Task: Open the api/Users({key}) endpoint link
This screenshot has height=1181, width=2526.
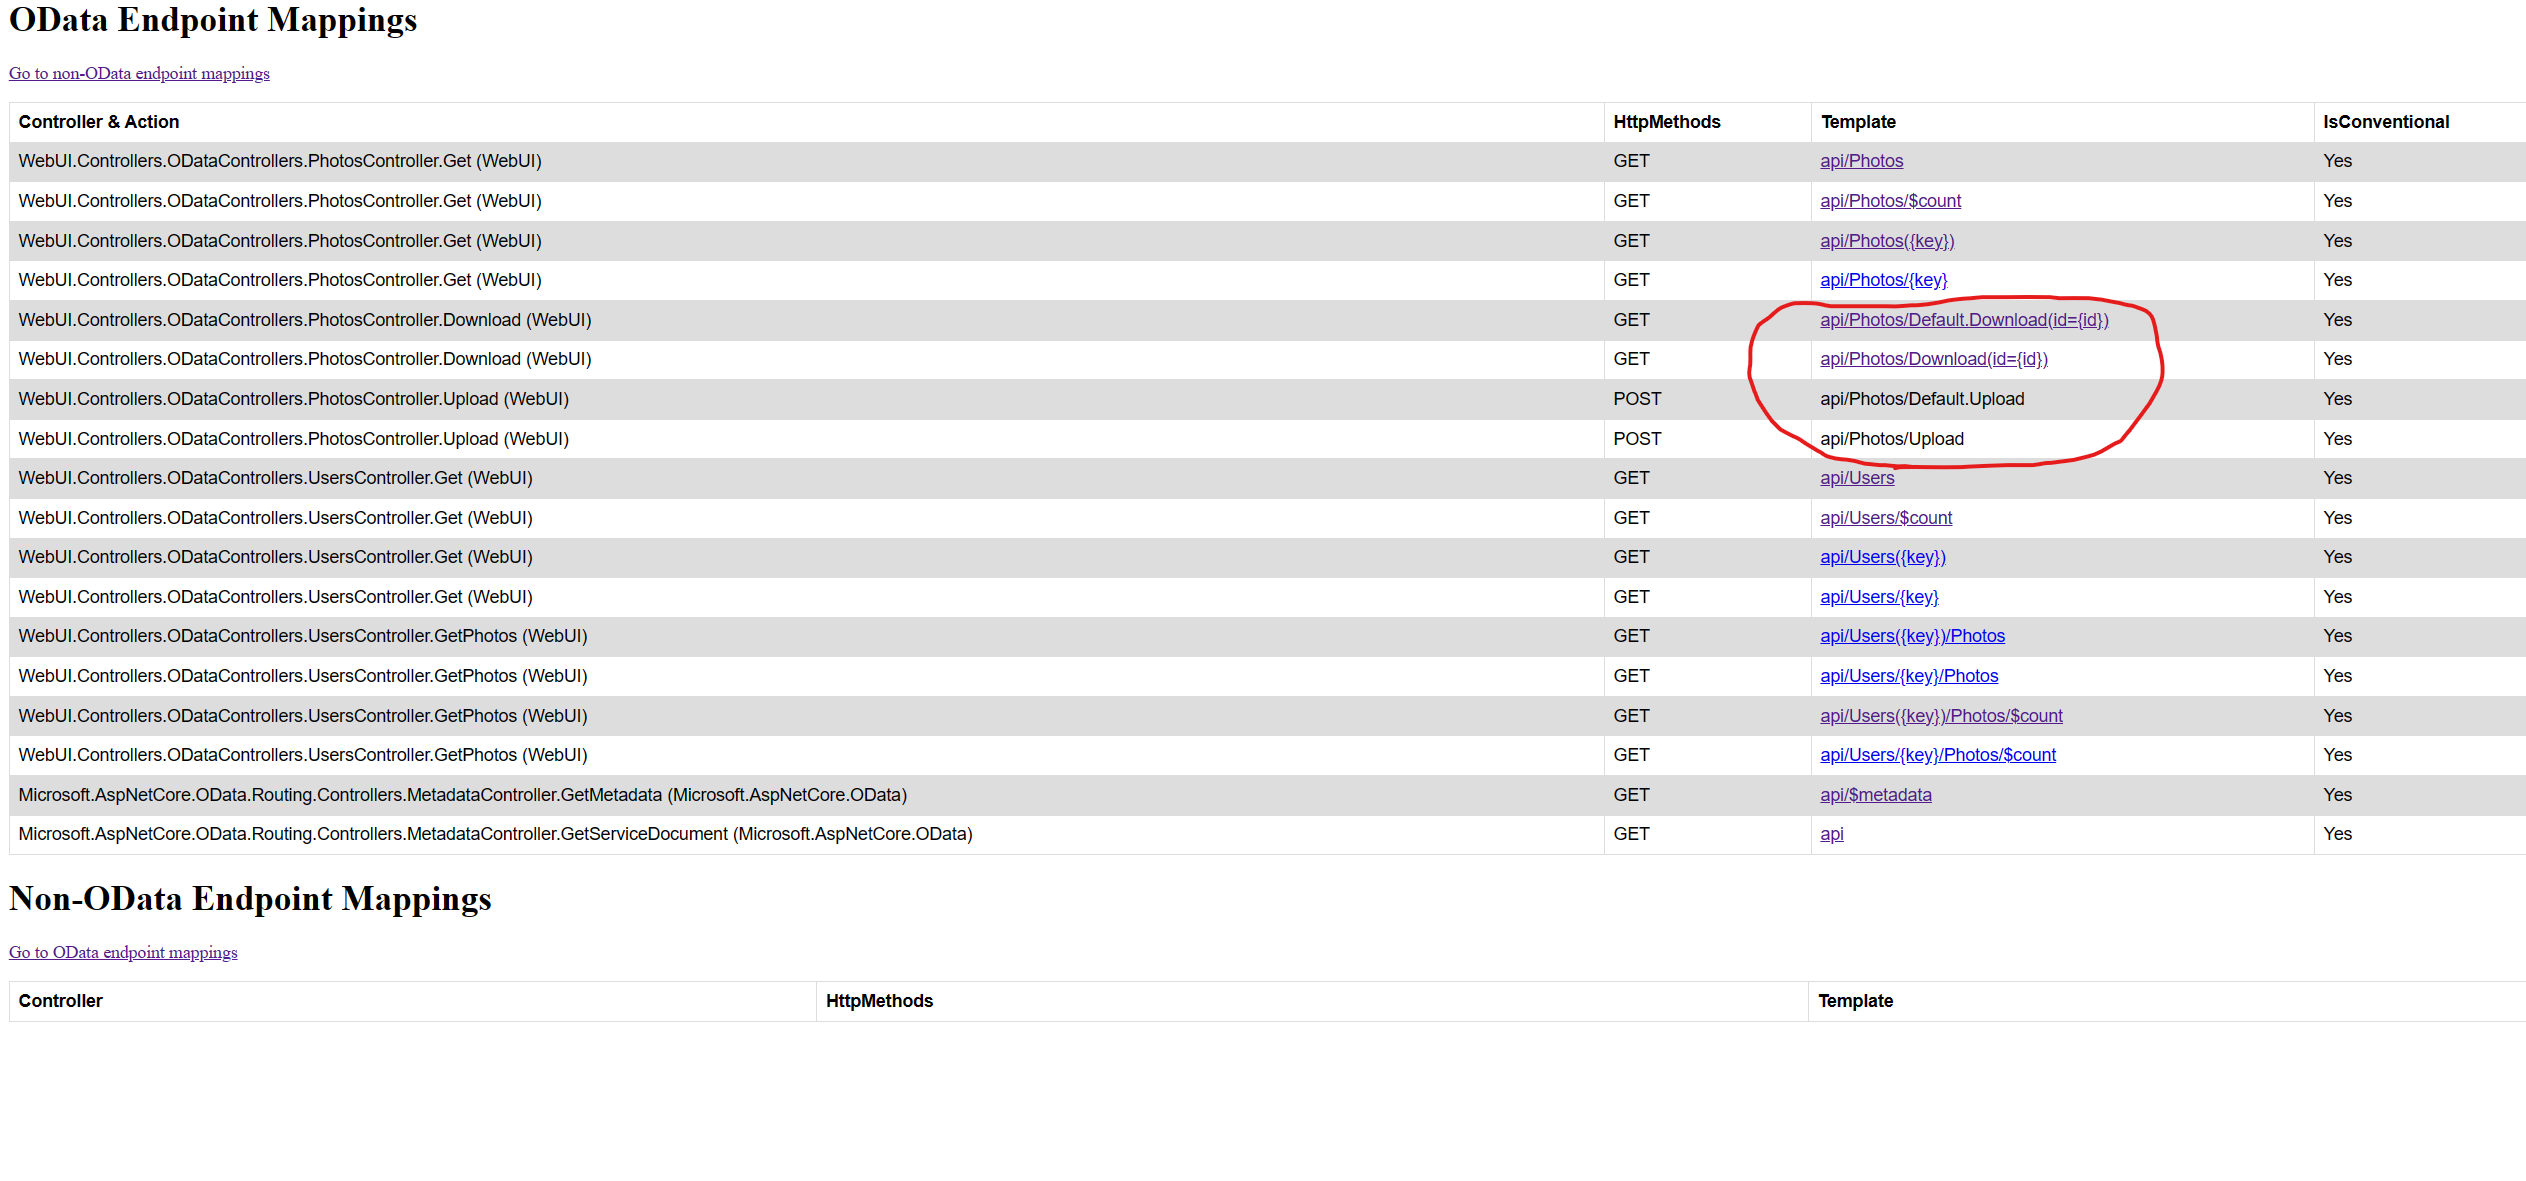Action: coord(1882,556)
